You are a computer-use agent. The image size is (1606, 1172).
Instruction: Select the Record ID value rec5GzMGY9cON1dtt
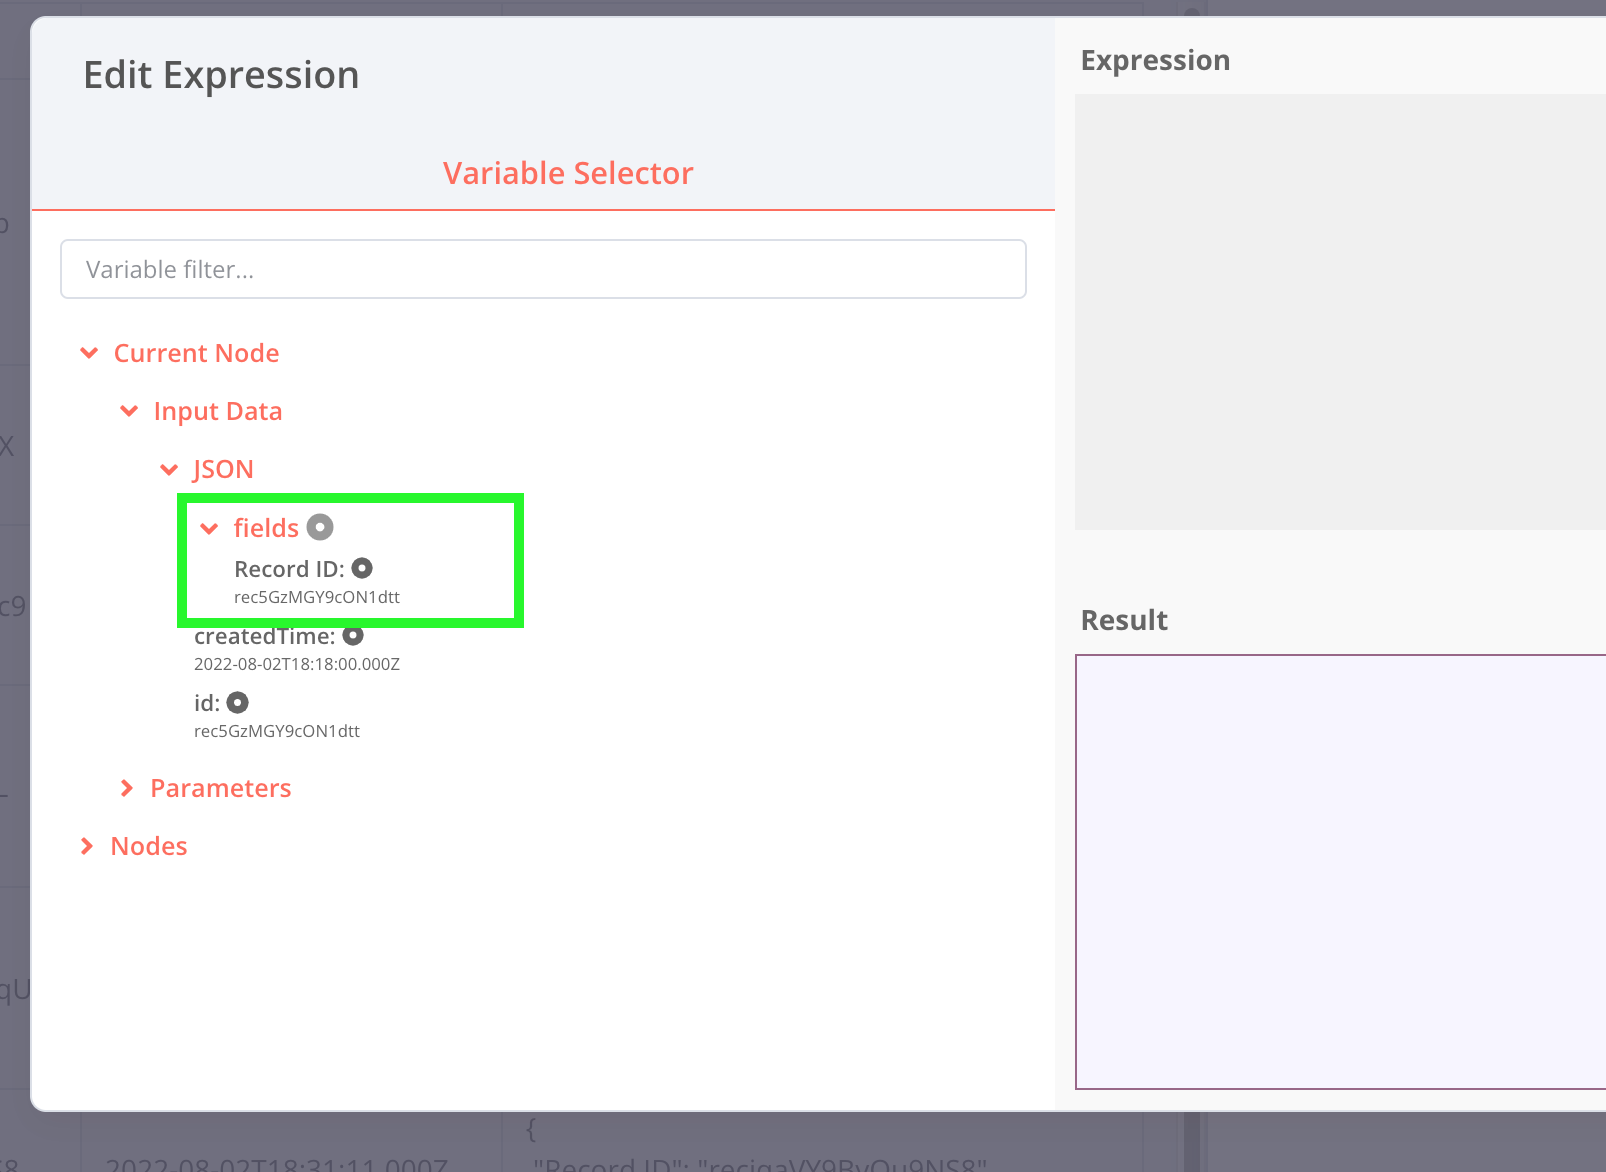(317, 597)
